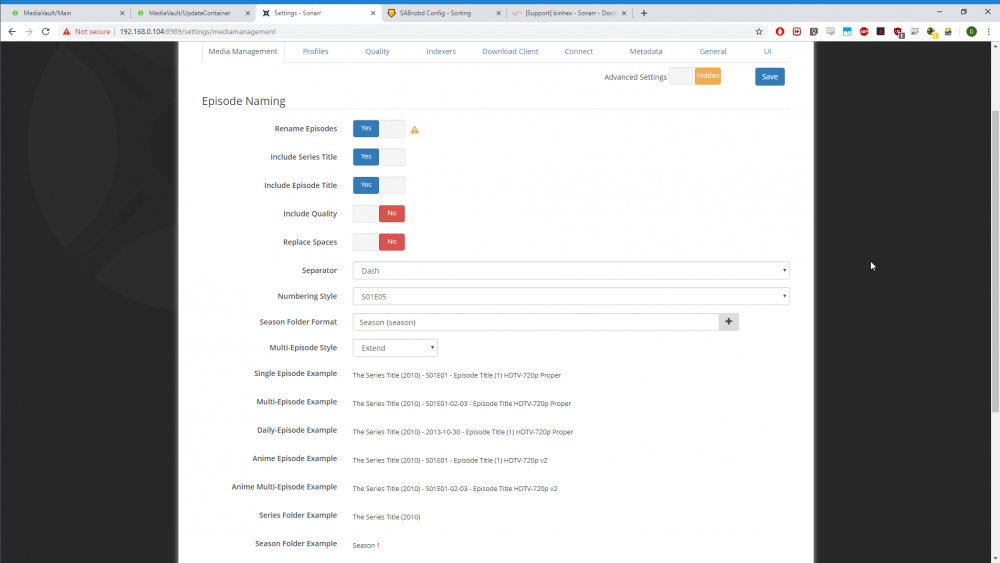This screenshot has width=1000, height=563.
Task: Switch to the Metadata settings tab
Action: (645, 51)
